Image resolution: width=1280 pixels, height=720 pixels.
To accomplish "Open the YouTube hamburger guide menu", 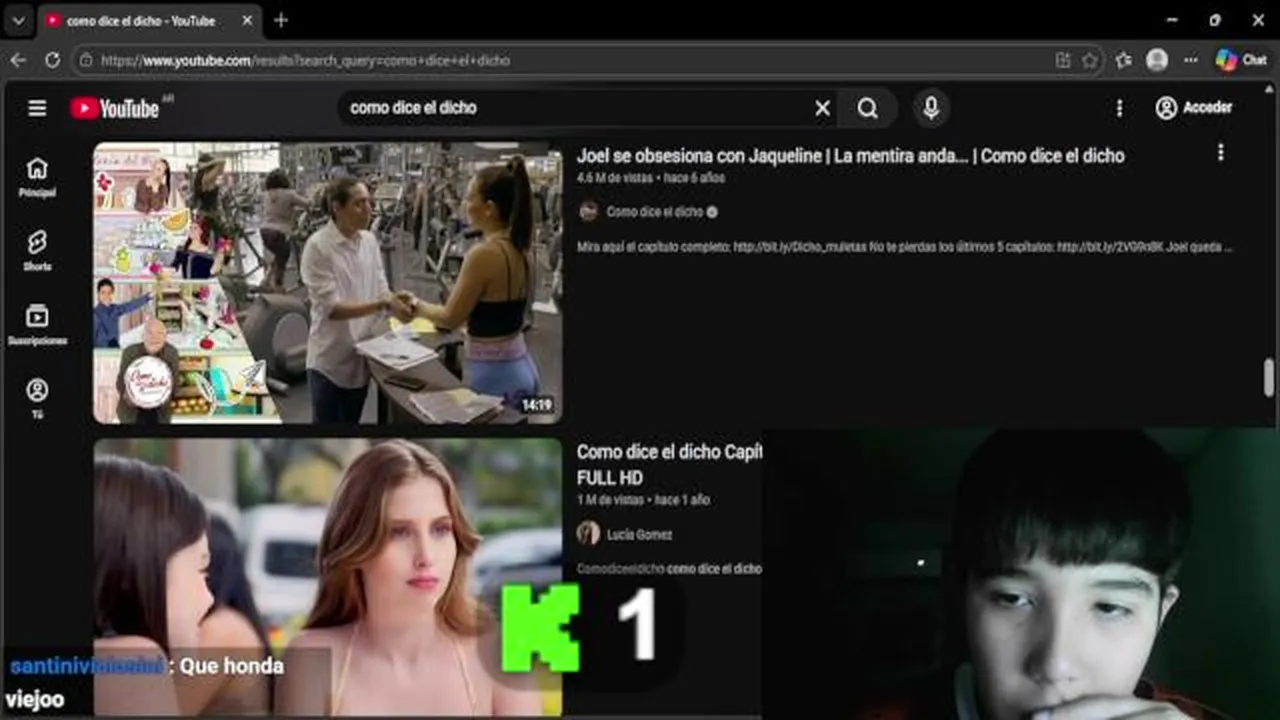I will 37,108.
